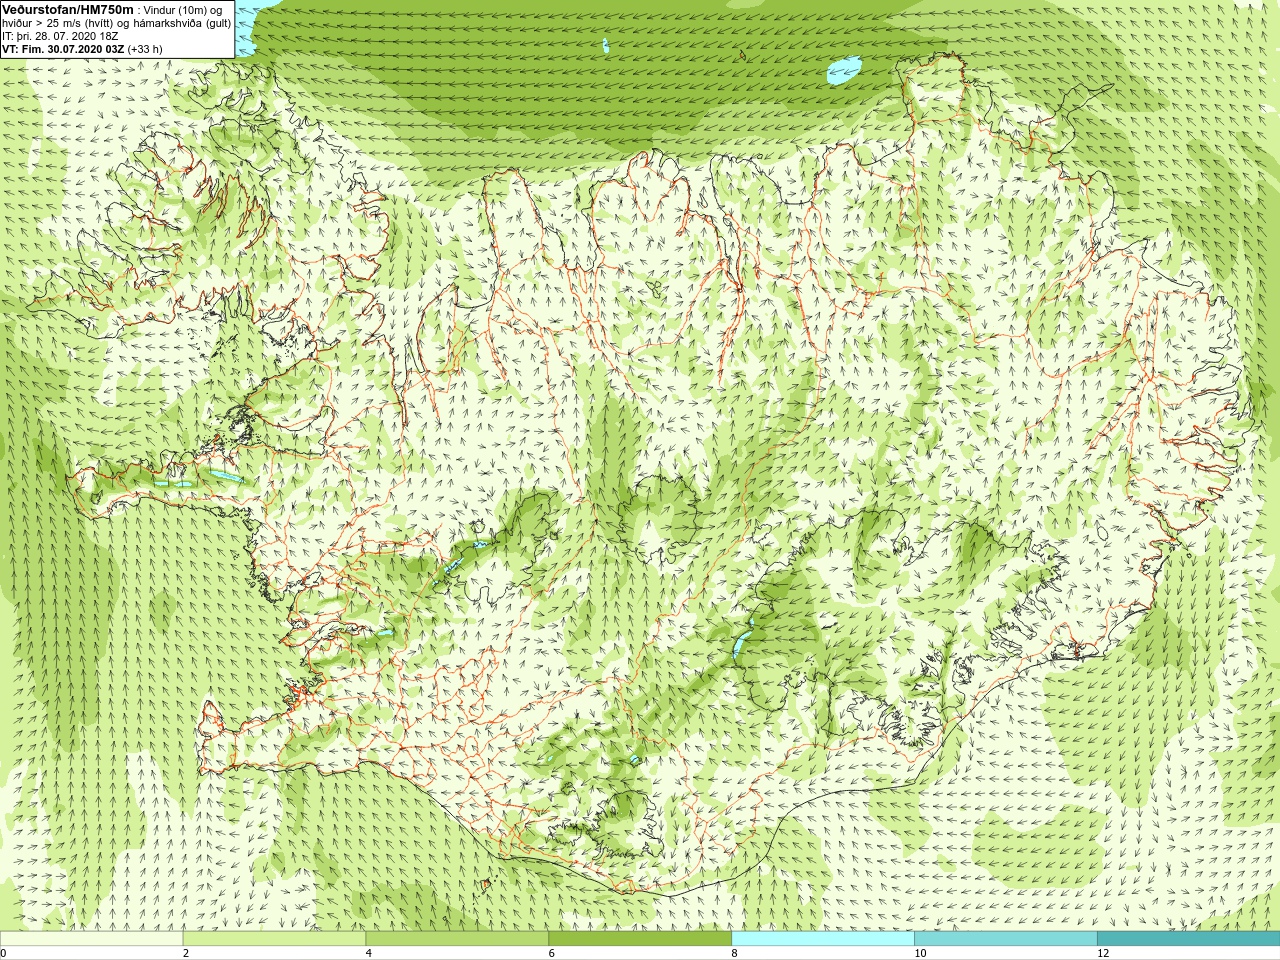The height and width of the screenshot is (960, 1280).
Task: Click the scale label '6'
Action: (x=551, y=953)
